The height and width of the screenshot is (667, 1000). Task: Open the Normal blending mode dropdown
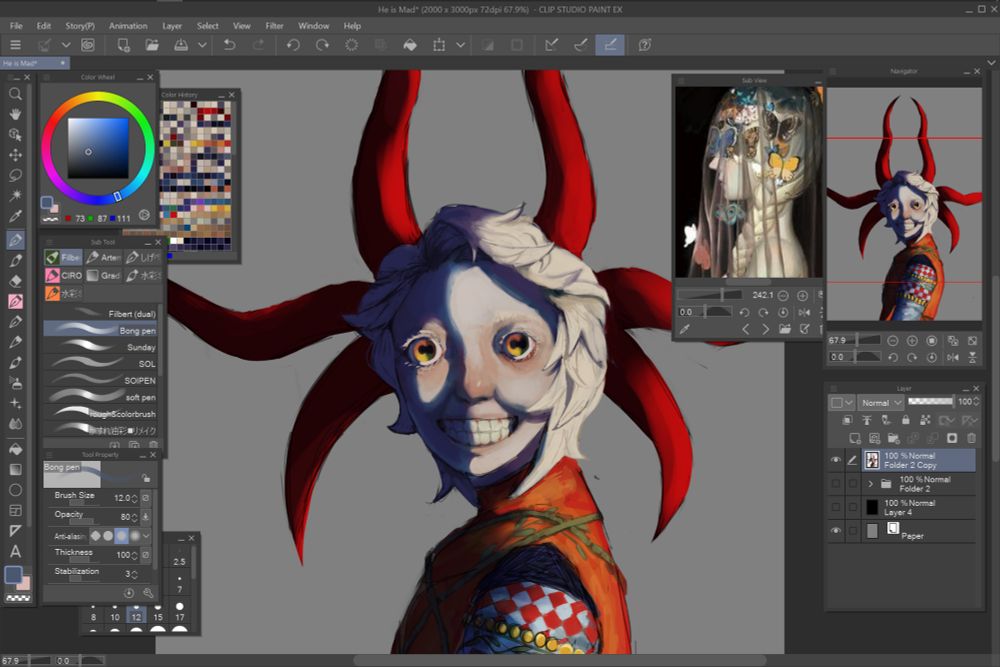(x=881, y=402)
